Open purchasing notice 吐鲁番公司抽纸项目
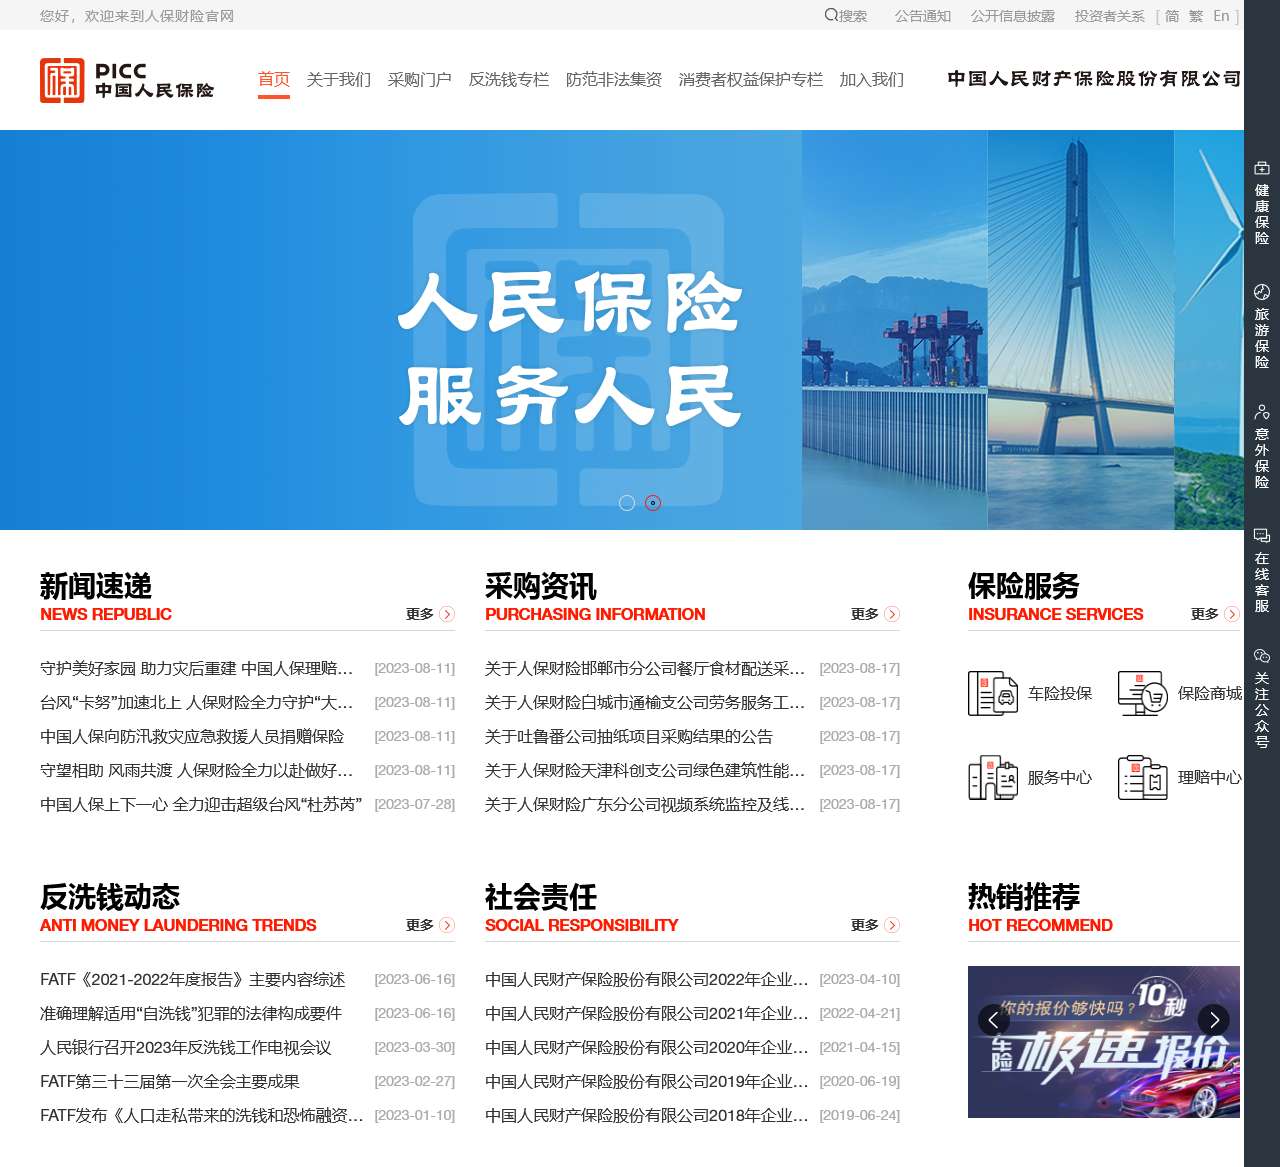This screenshot has height=1167, width=1280. click(x=629, y=736)
